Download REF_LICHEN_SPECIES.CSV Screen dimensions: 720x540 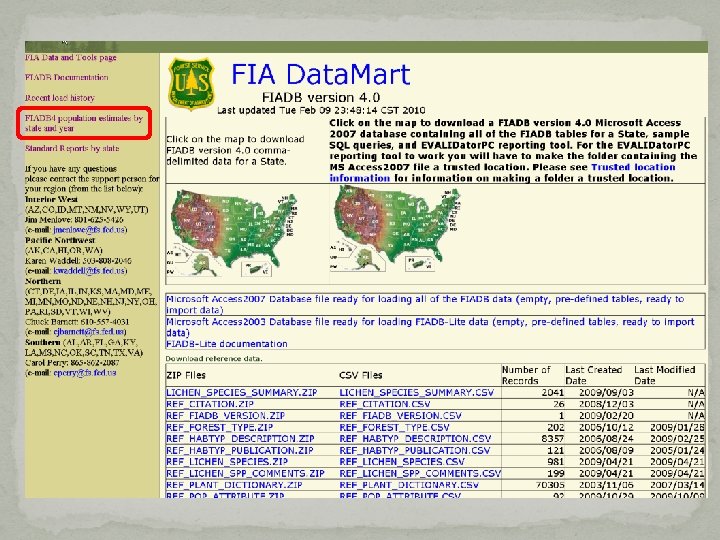pos(402,461)
